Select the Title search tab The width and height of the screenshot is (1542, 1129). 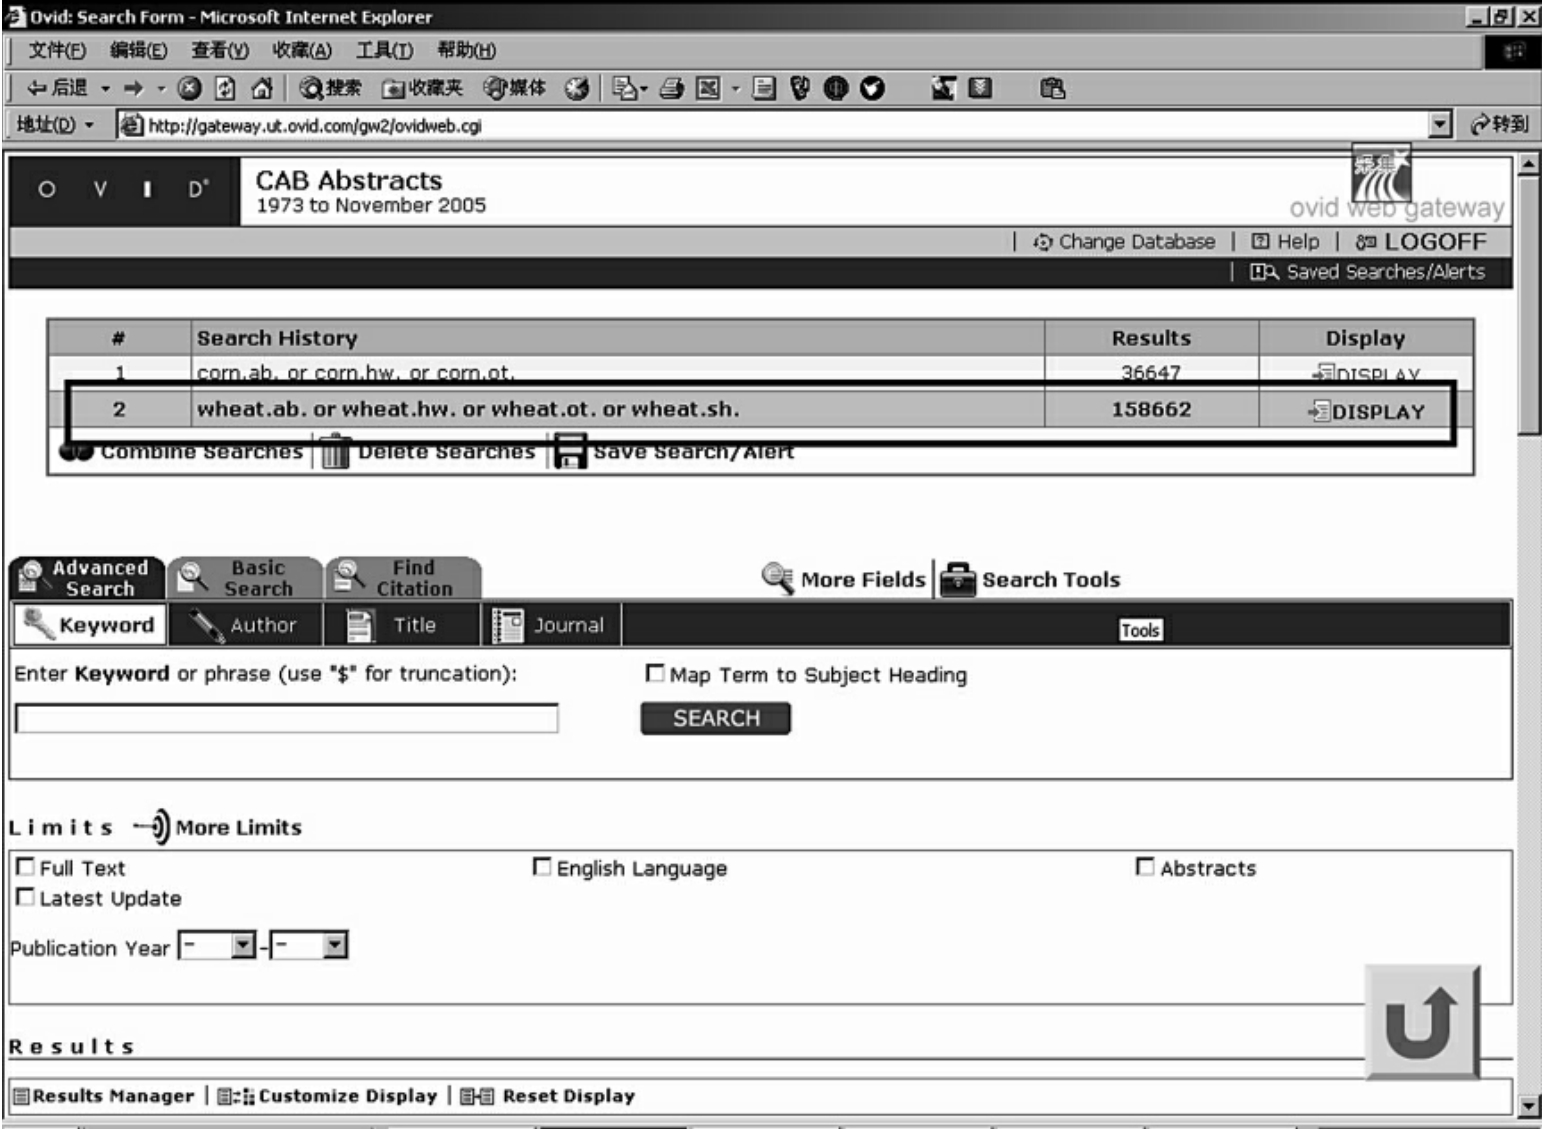[x=403, y=625]
